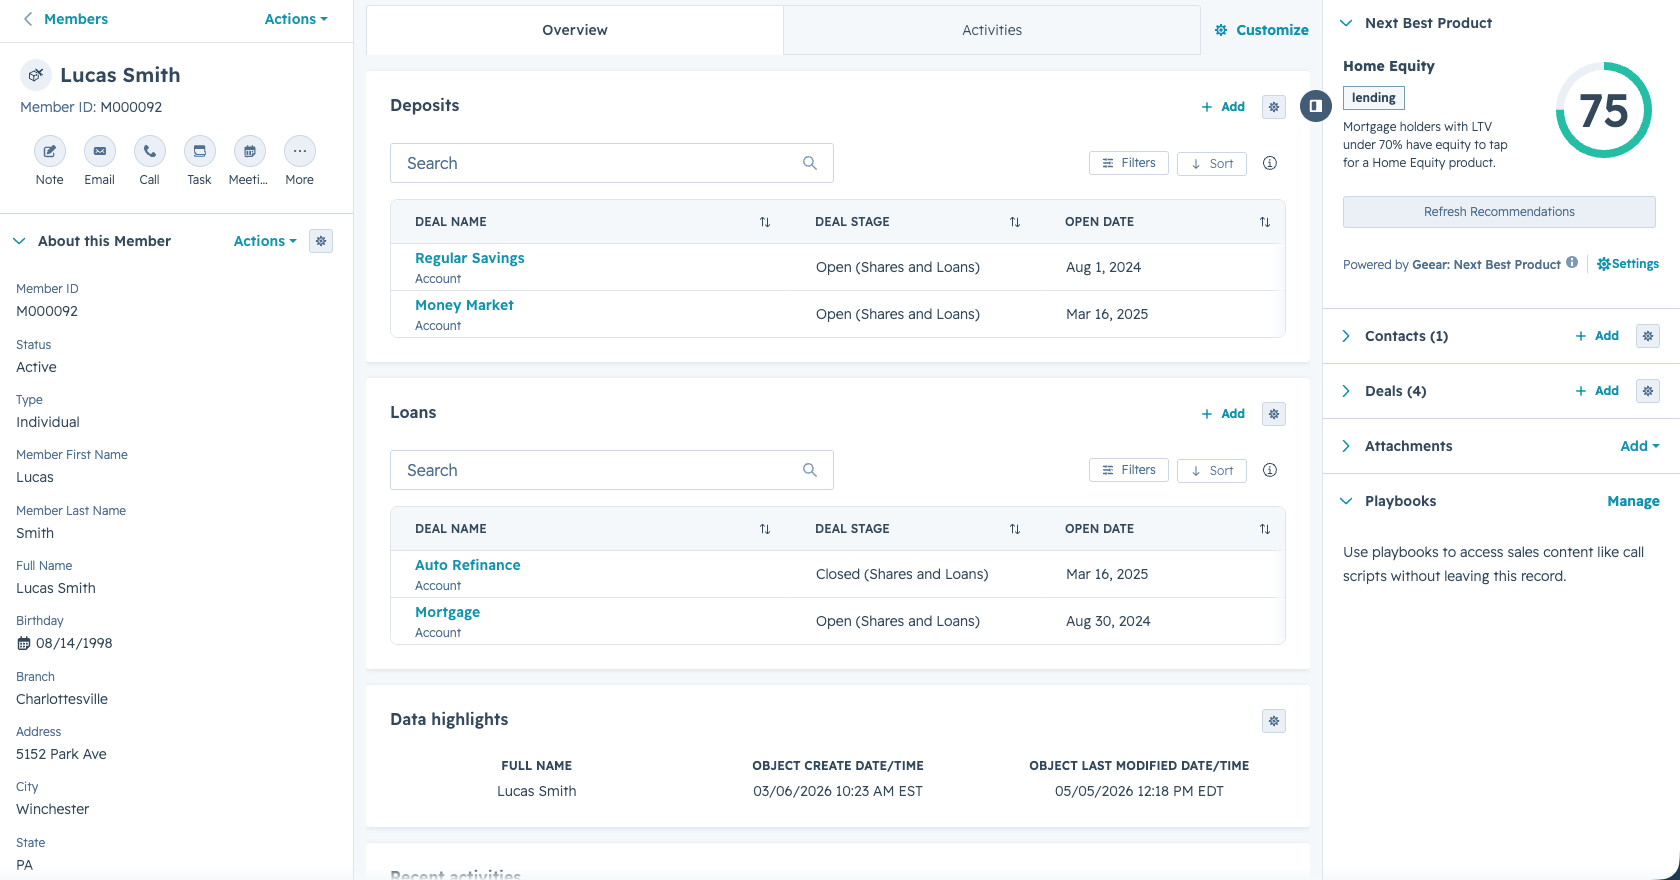Collapse the Next Best Product section

pos(1346,23)
